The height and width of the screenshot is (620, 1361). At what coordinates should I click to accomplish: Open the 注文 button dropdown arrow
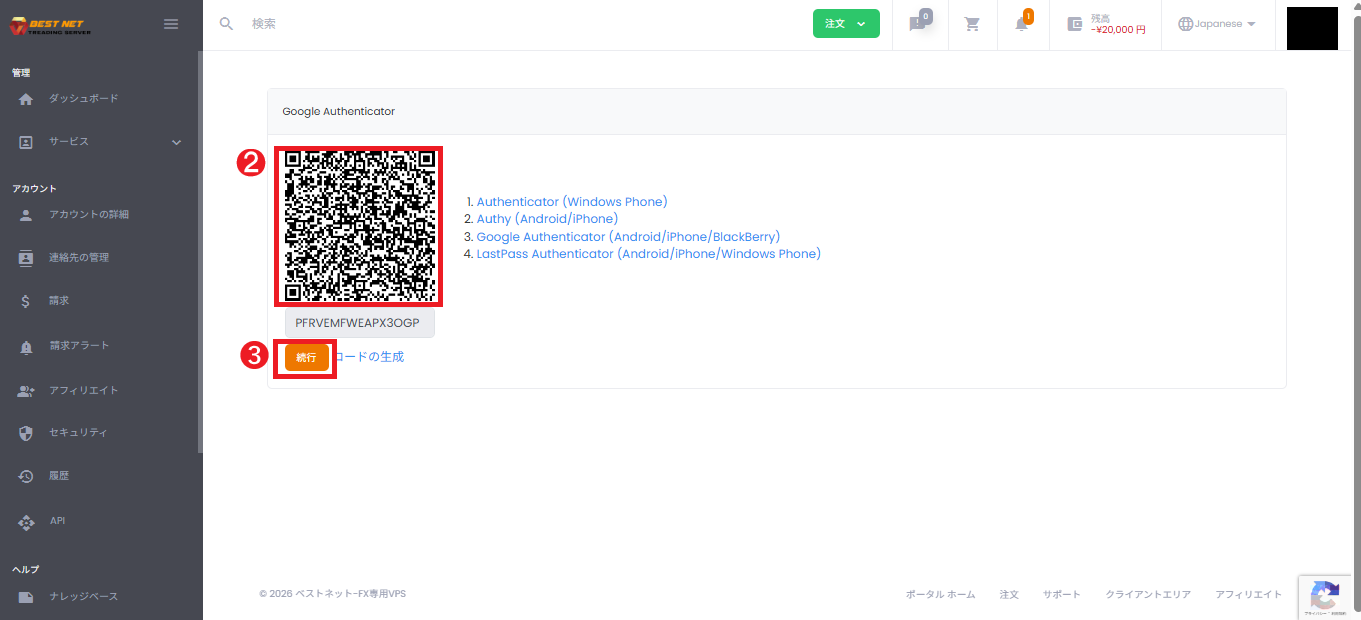(862, 23)
